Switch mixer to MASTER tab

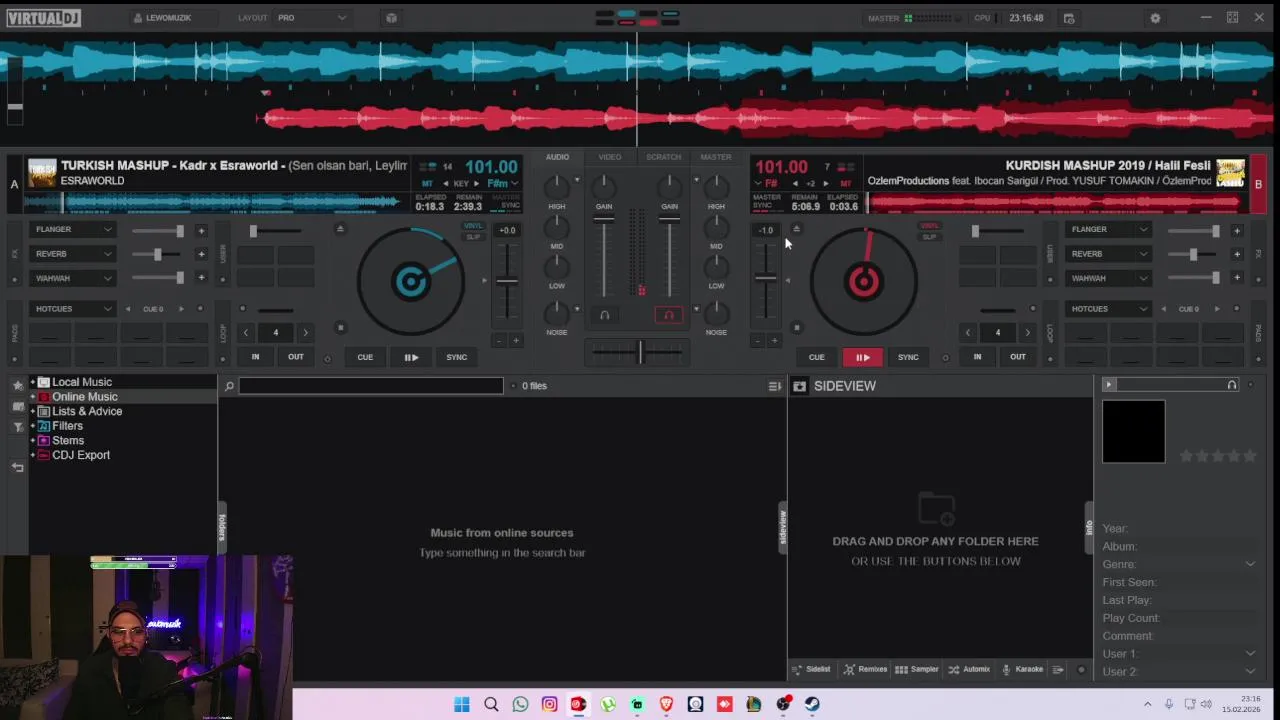[x=716, y=157]
